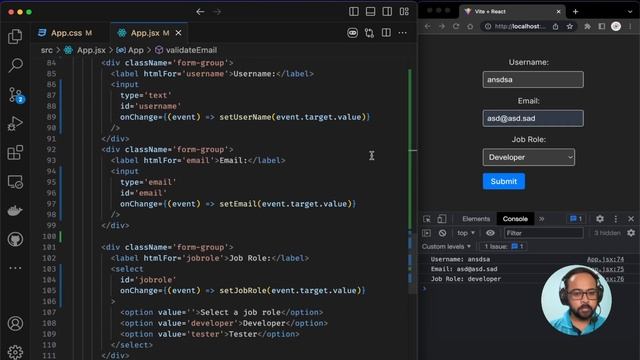This screenshot has width=640, height=360.
Task: Click the src breadcrumb
Action: pos(47,50)
